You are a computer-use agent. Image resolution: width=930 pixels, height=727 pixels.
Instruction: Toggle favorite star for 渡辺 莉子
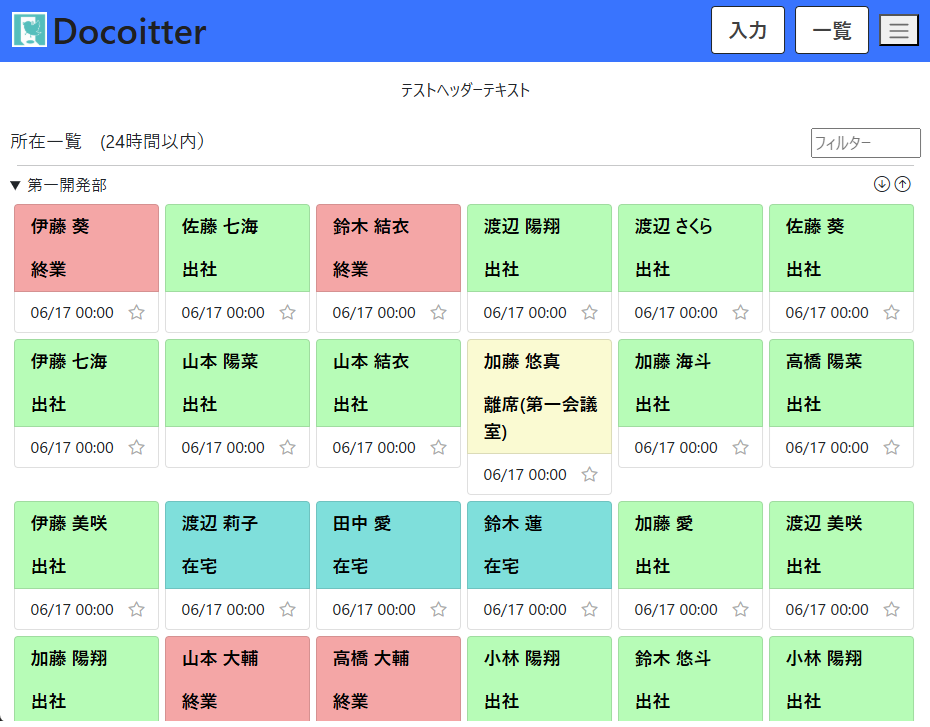[288, 609]
